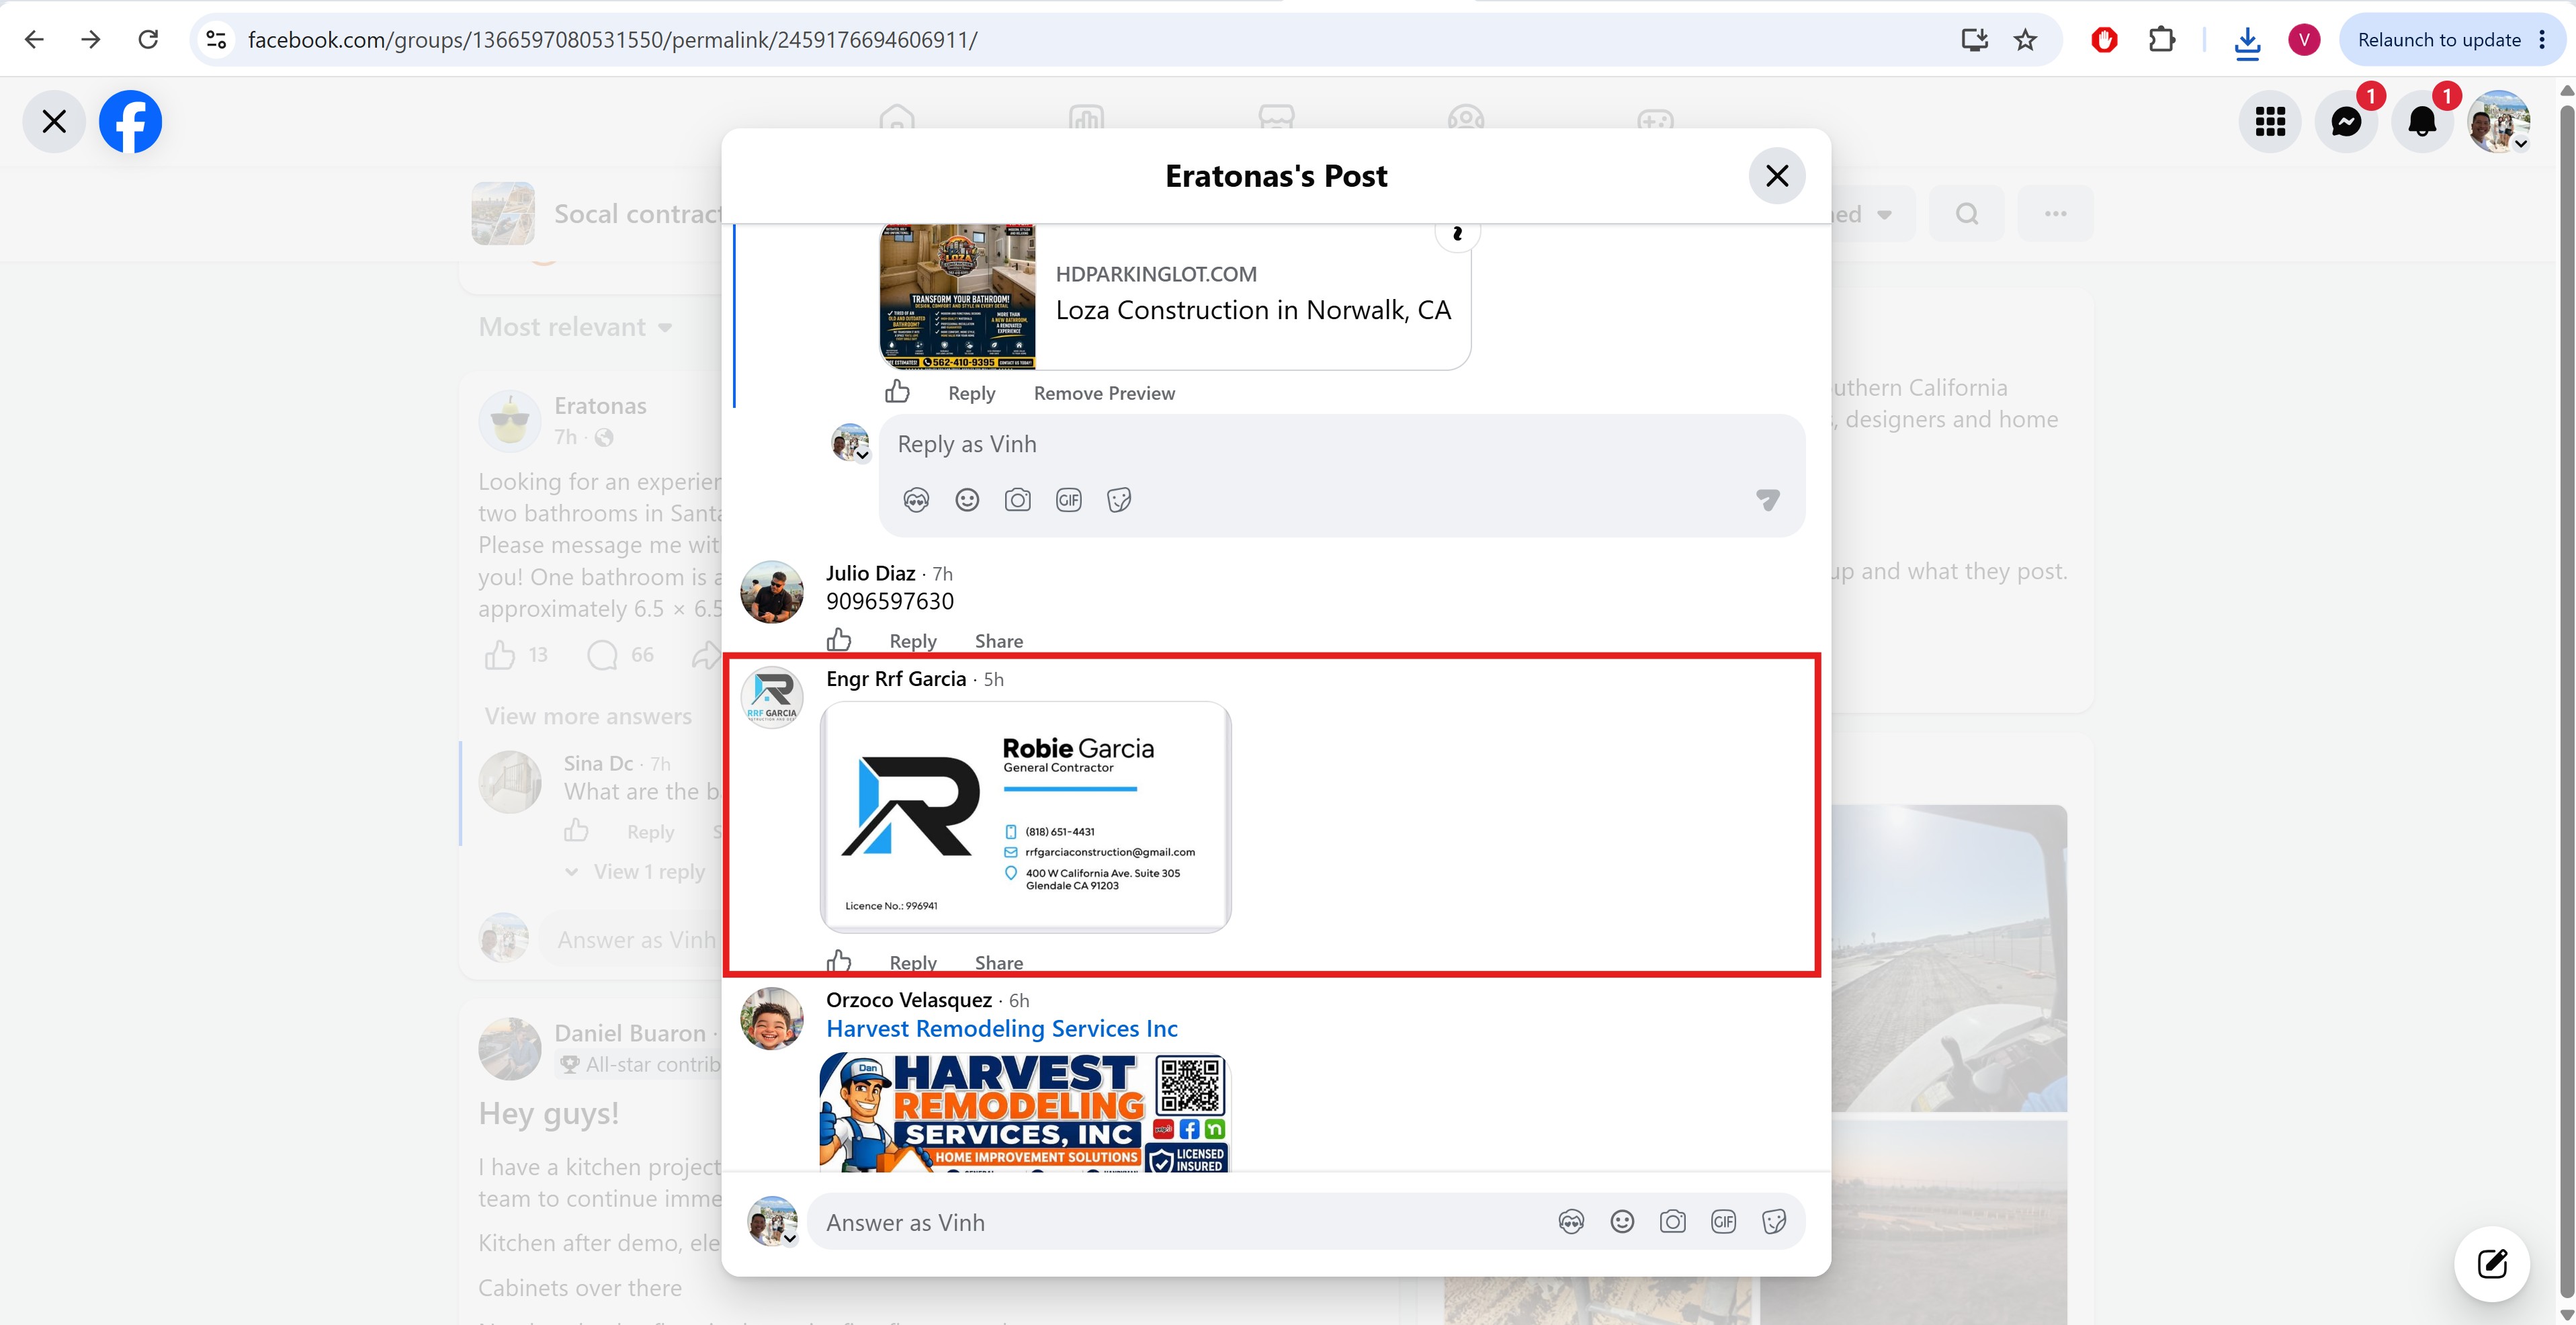Open the account menu on profile picture
The height and width of the screenshot is (1325, 2576).
[x=2498, y=122]
